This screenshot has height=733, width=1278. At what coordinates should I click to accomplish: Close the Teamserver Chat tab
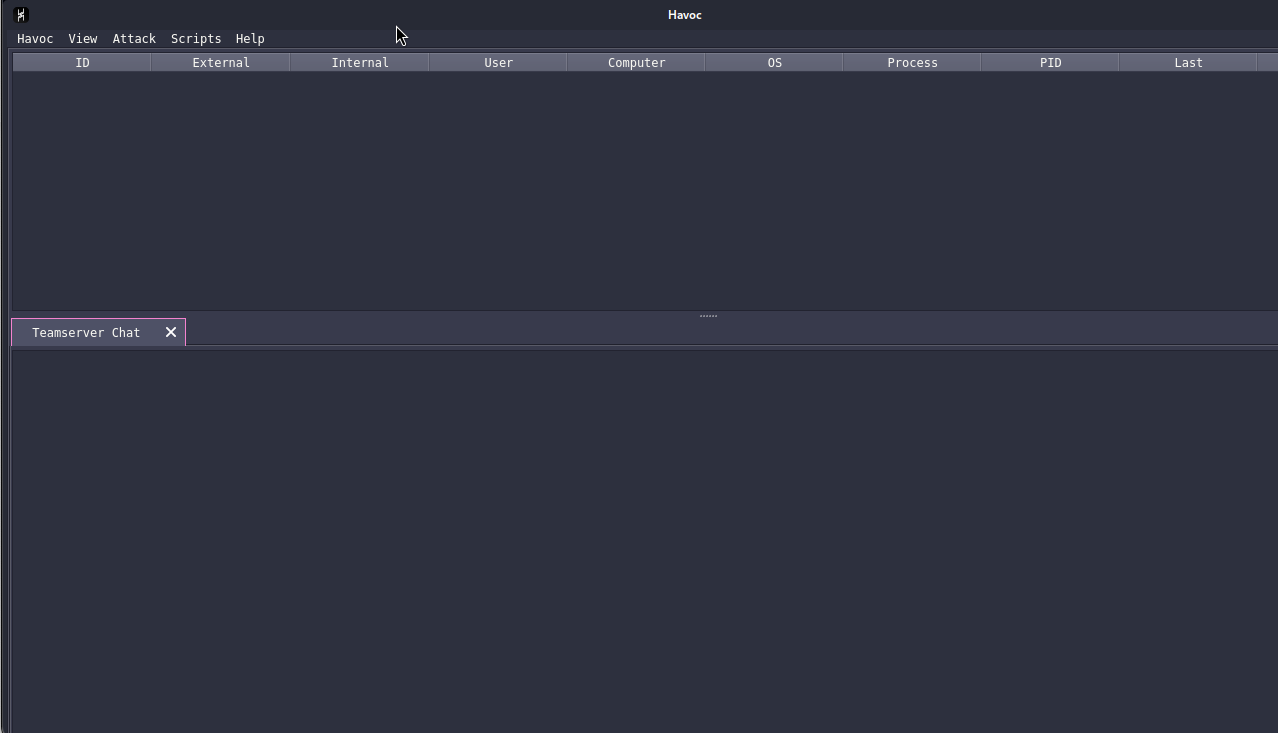coord(171,332)
